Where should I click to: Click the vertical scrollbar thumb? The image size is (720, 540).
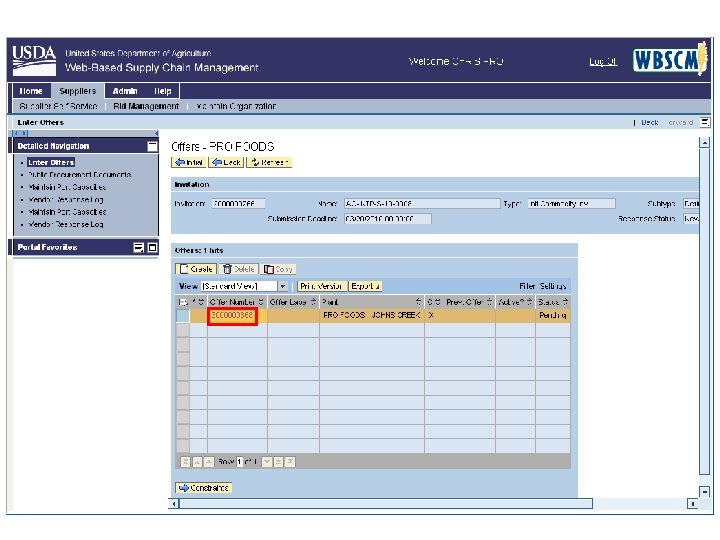coord(704,311)
